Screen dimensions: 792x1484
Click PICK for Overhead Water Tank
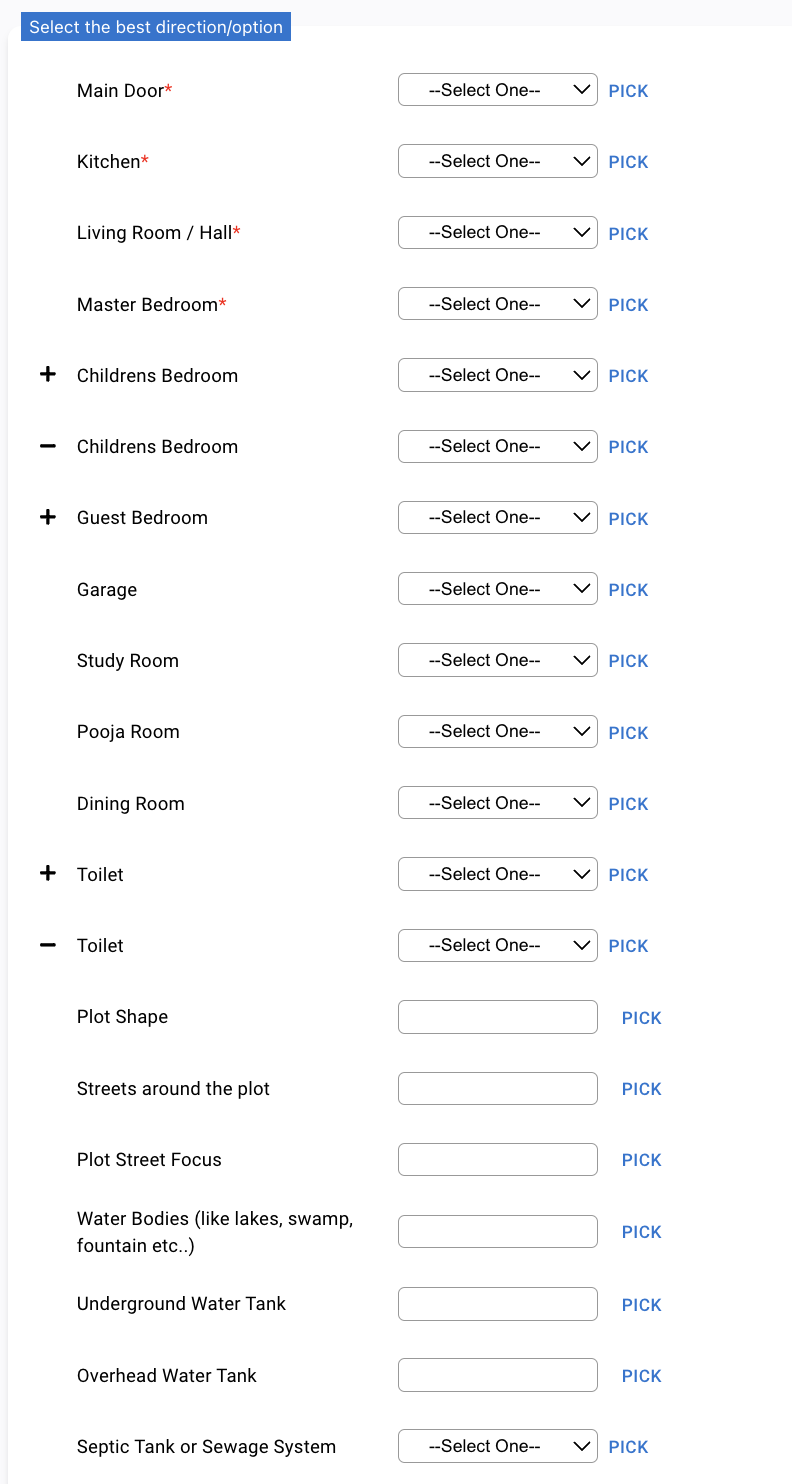(641, 1376)
